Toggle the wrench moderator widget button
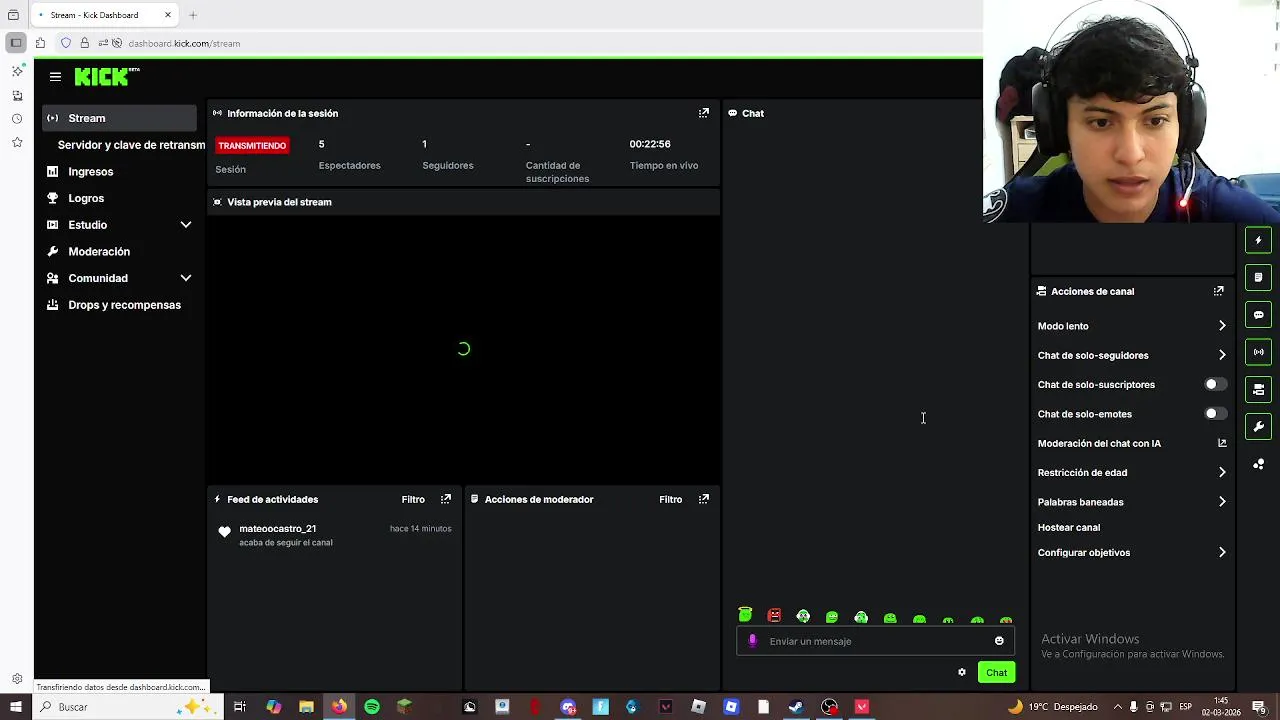Image resolution: width=1280 pixels, height=720 pixels. 1258,427
